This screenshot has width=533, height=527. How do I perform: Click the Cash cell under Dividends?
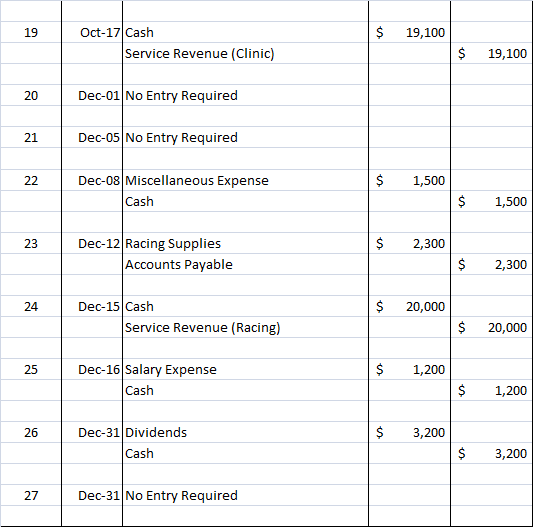[x=245, y=453]
